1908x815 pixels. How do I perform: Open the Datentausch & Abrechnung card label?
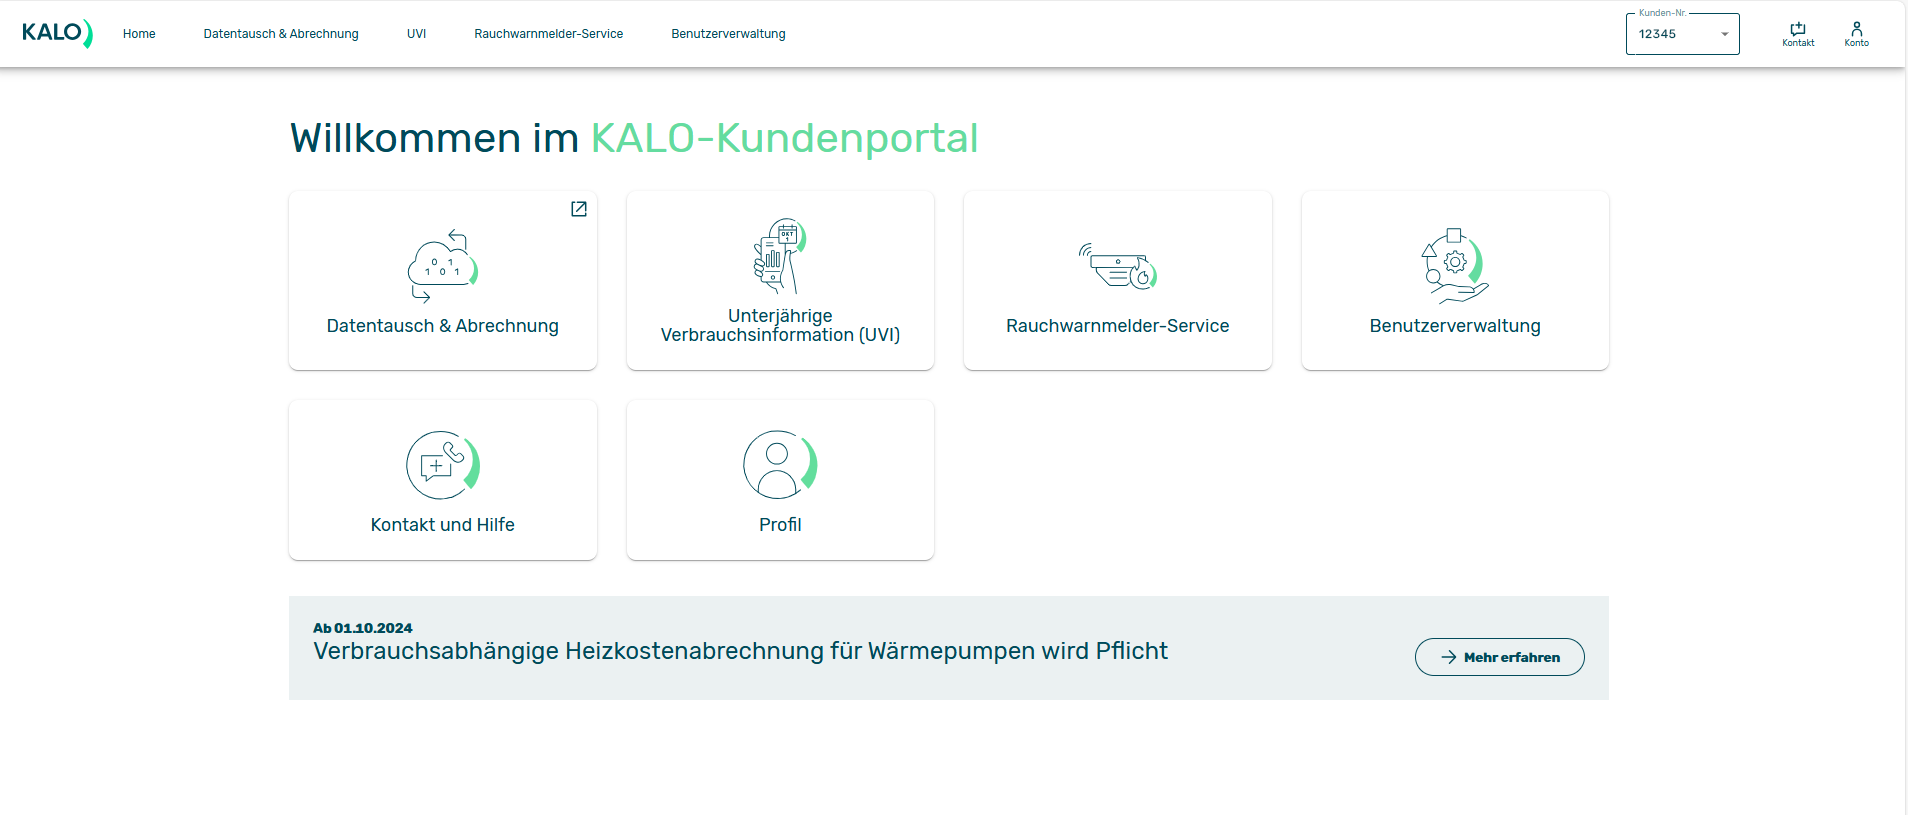click(443, 326)
